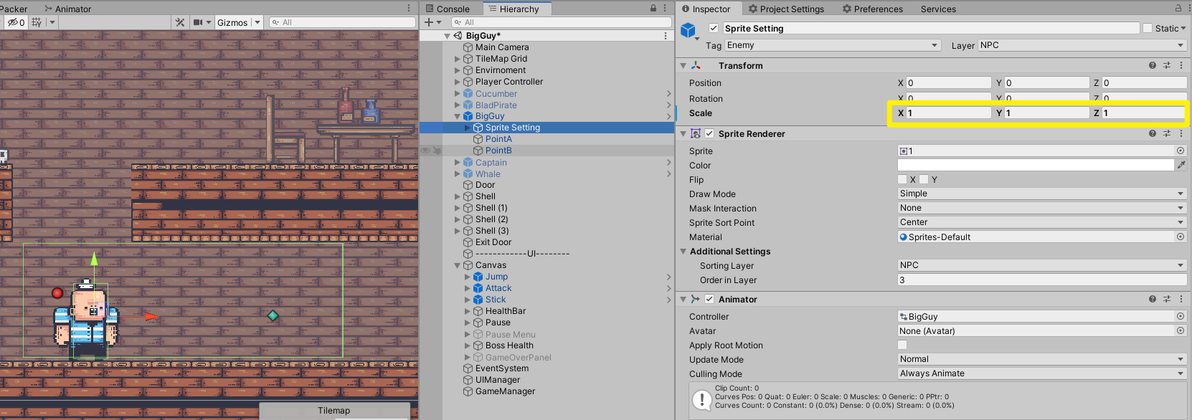
Task: Open the Draw Mode dropdown
Action: [x=1041, y=194]
